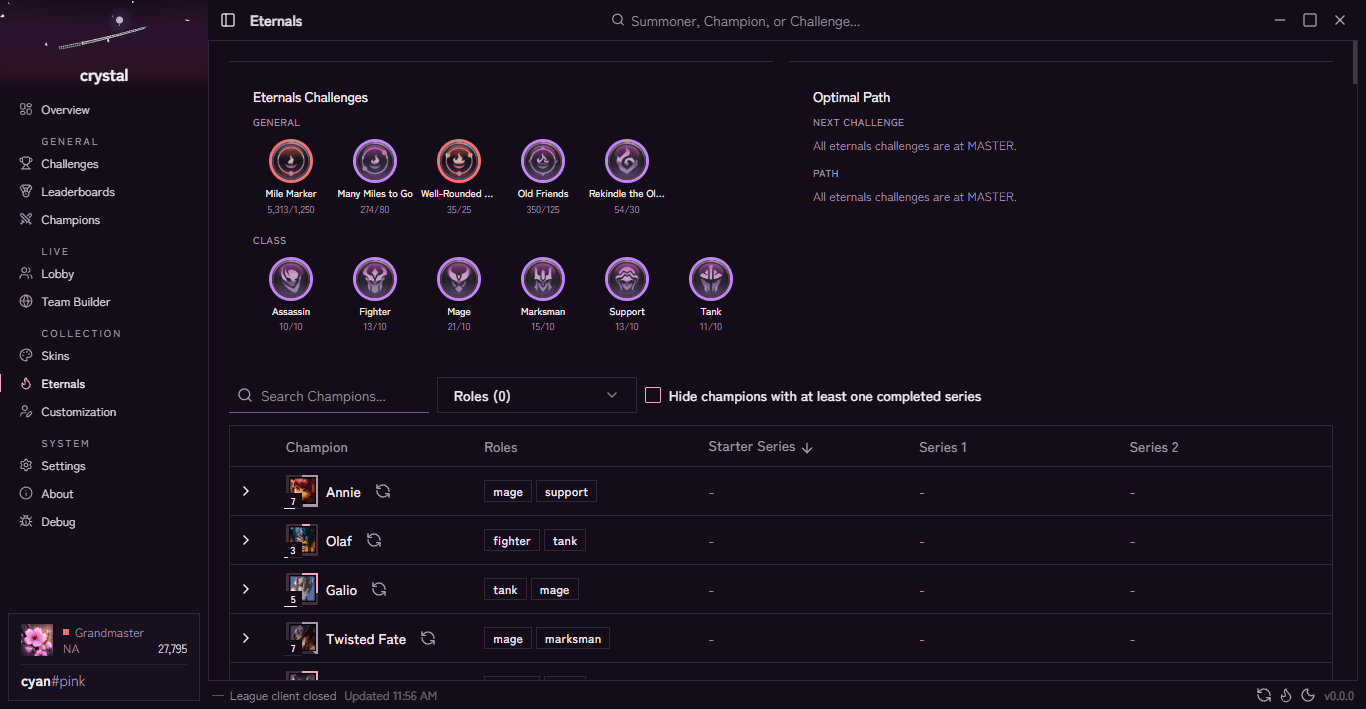Viewport: 1366px width, 709px height.
Task: Select the Old Friends challenge badge
Action: pos(543,161)
